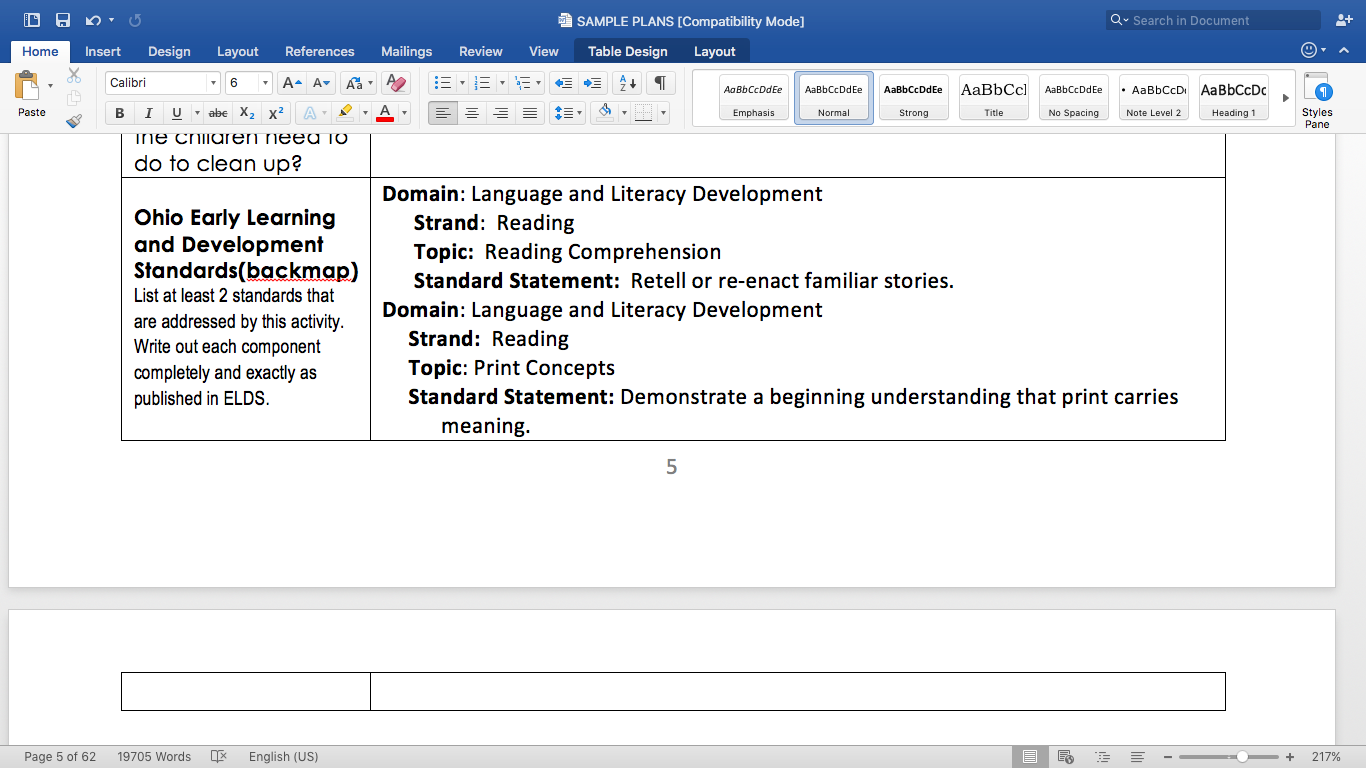Center align the paragraph
The image size is (1366, 768).
pos(472,113)
